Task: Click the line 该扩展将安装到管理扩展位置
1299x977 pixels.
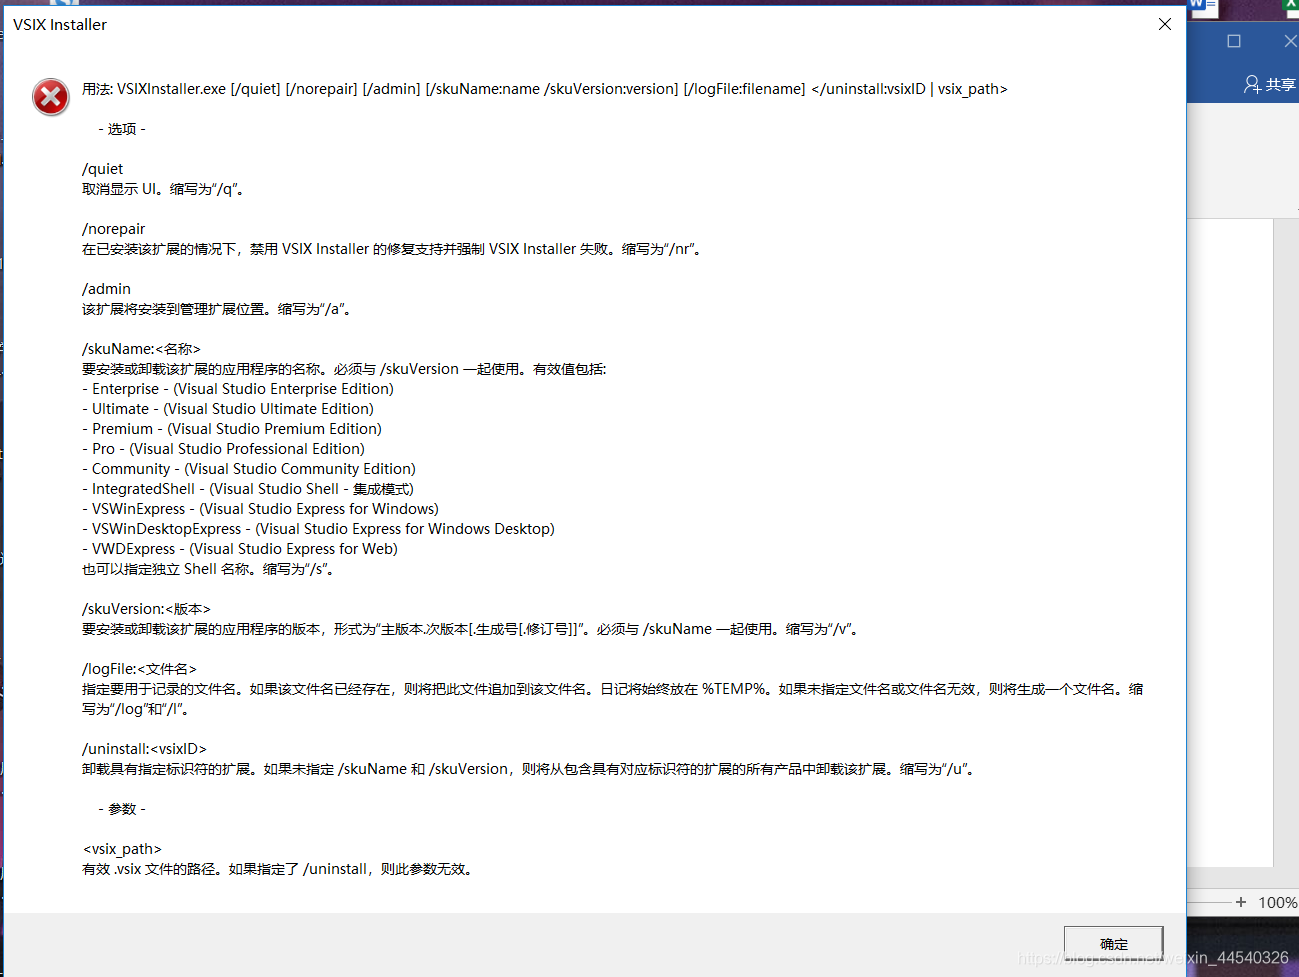Action: 217,309
